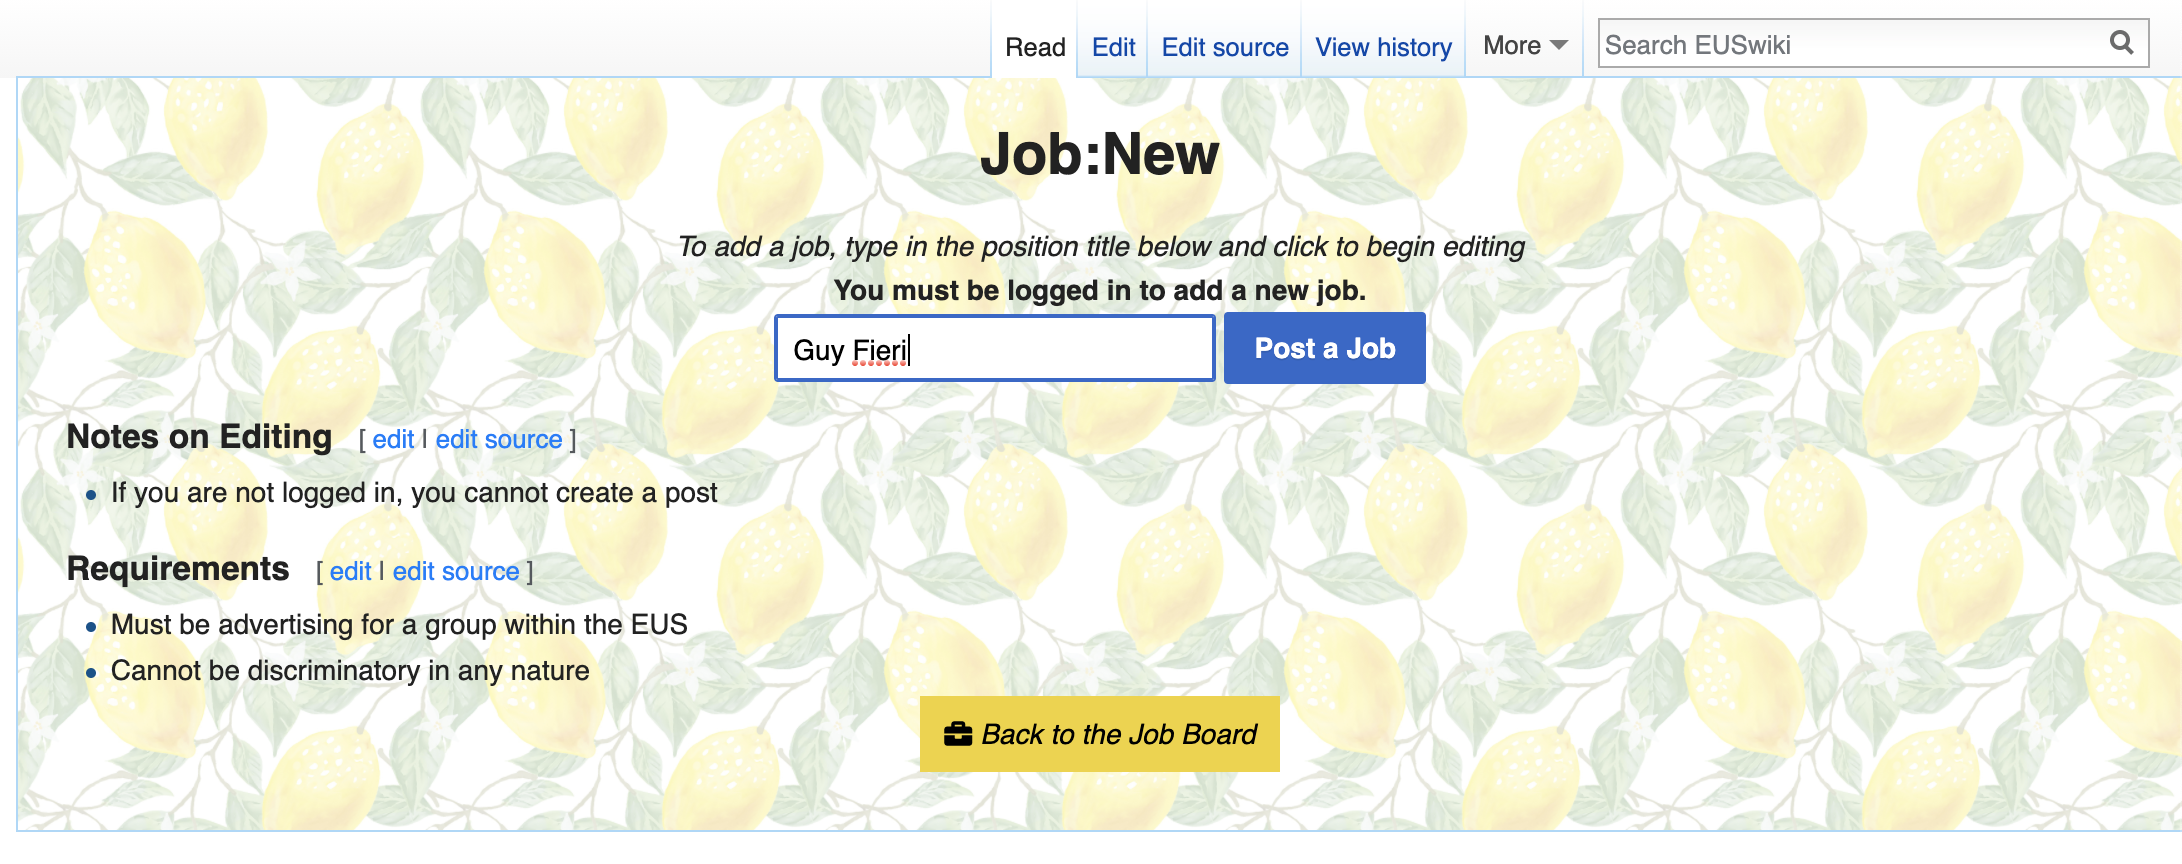Expand the More dropdown arrow

(1558, 45)
